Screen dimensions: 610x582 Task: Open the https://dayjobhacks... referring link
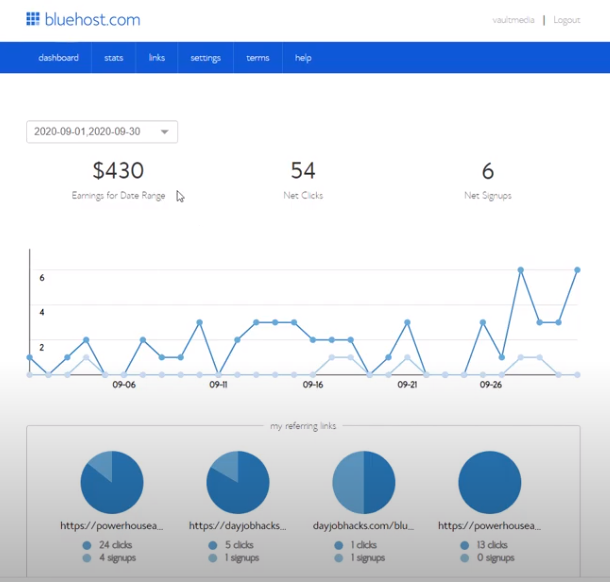point(238,526)
